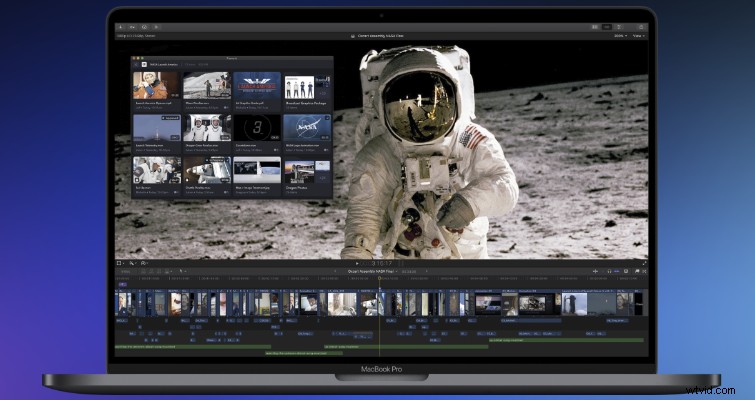The image size is (755, 400).
Task: Play the viewer using the play button
Action: coord(357,264)
